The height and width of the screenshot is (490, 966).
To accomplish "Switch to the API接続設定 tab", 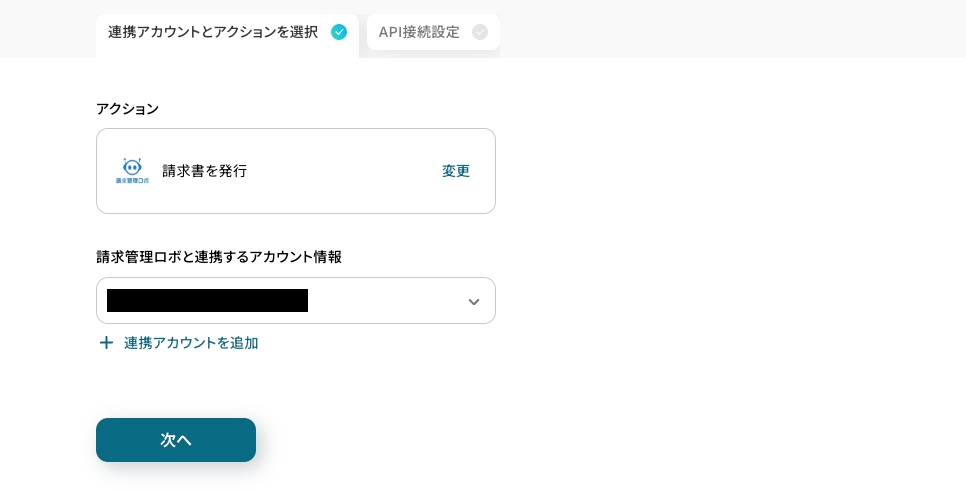I will coord(420,32).
